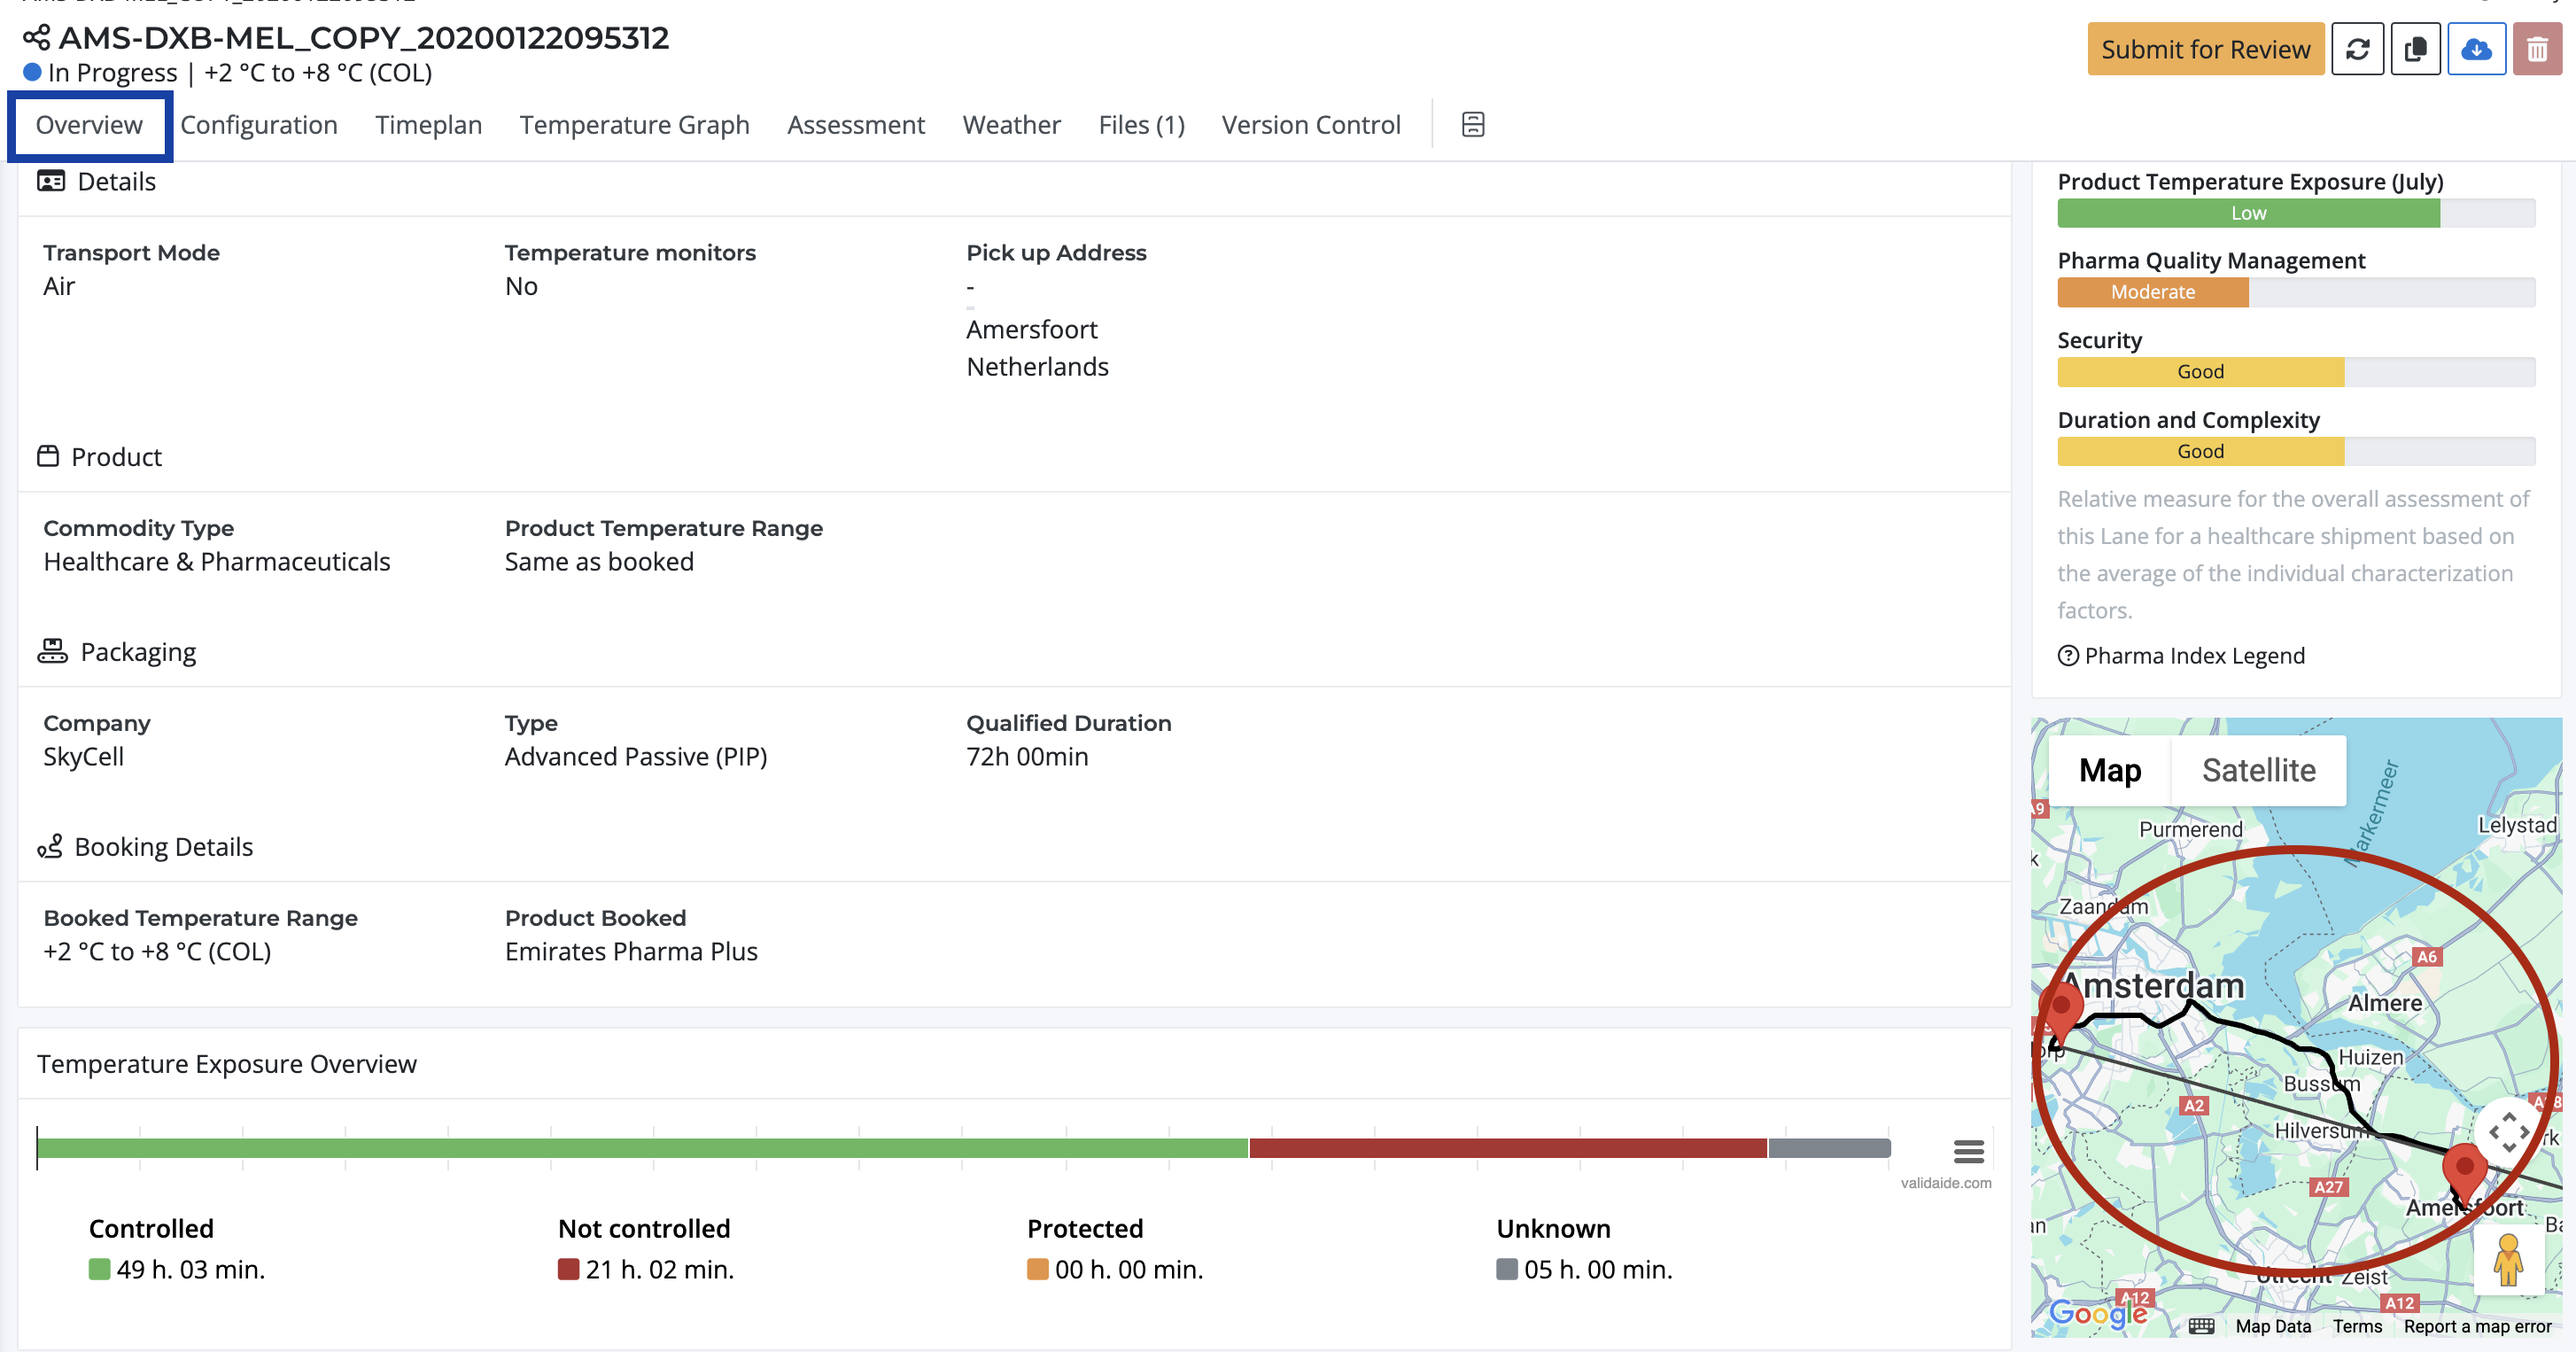Toggle the Controlled legend series

[x=152, y=1228]
